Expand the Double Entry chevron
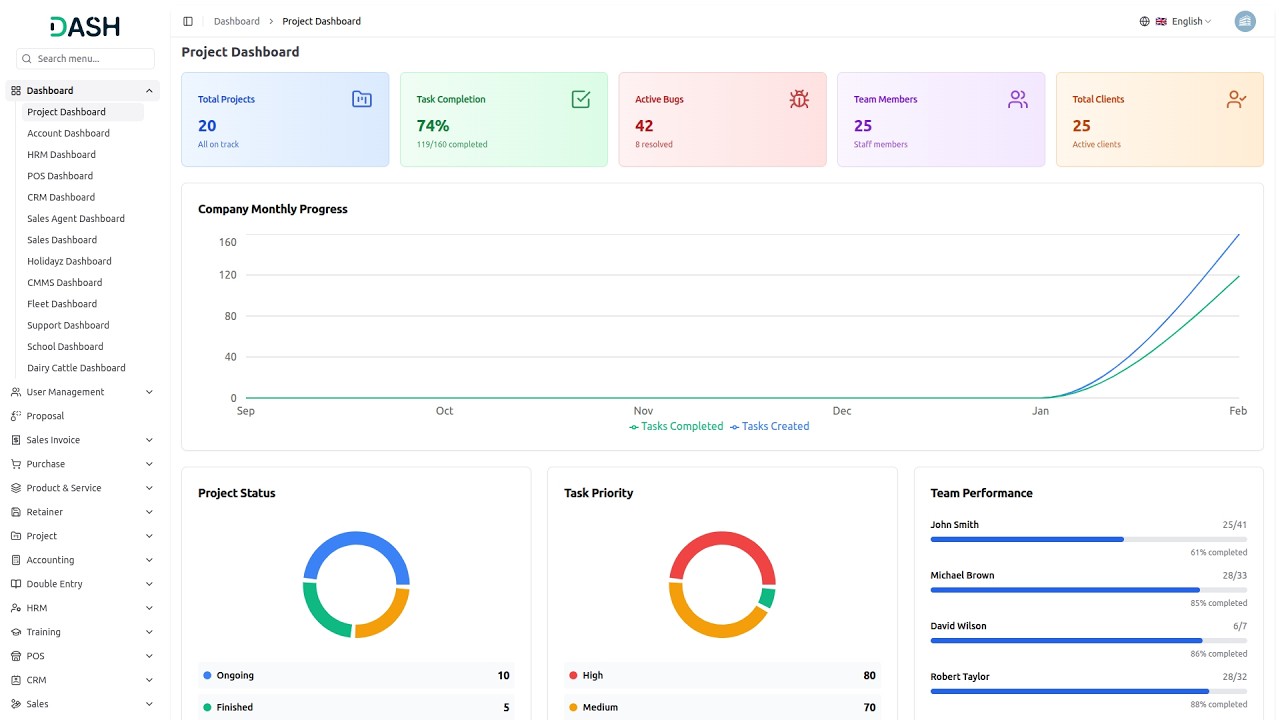 149,584
